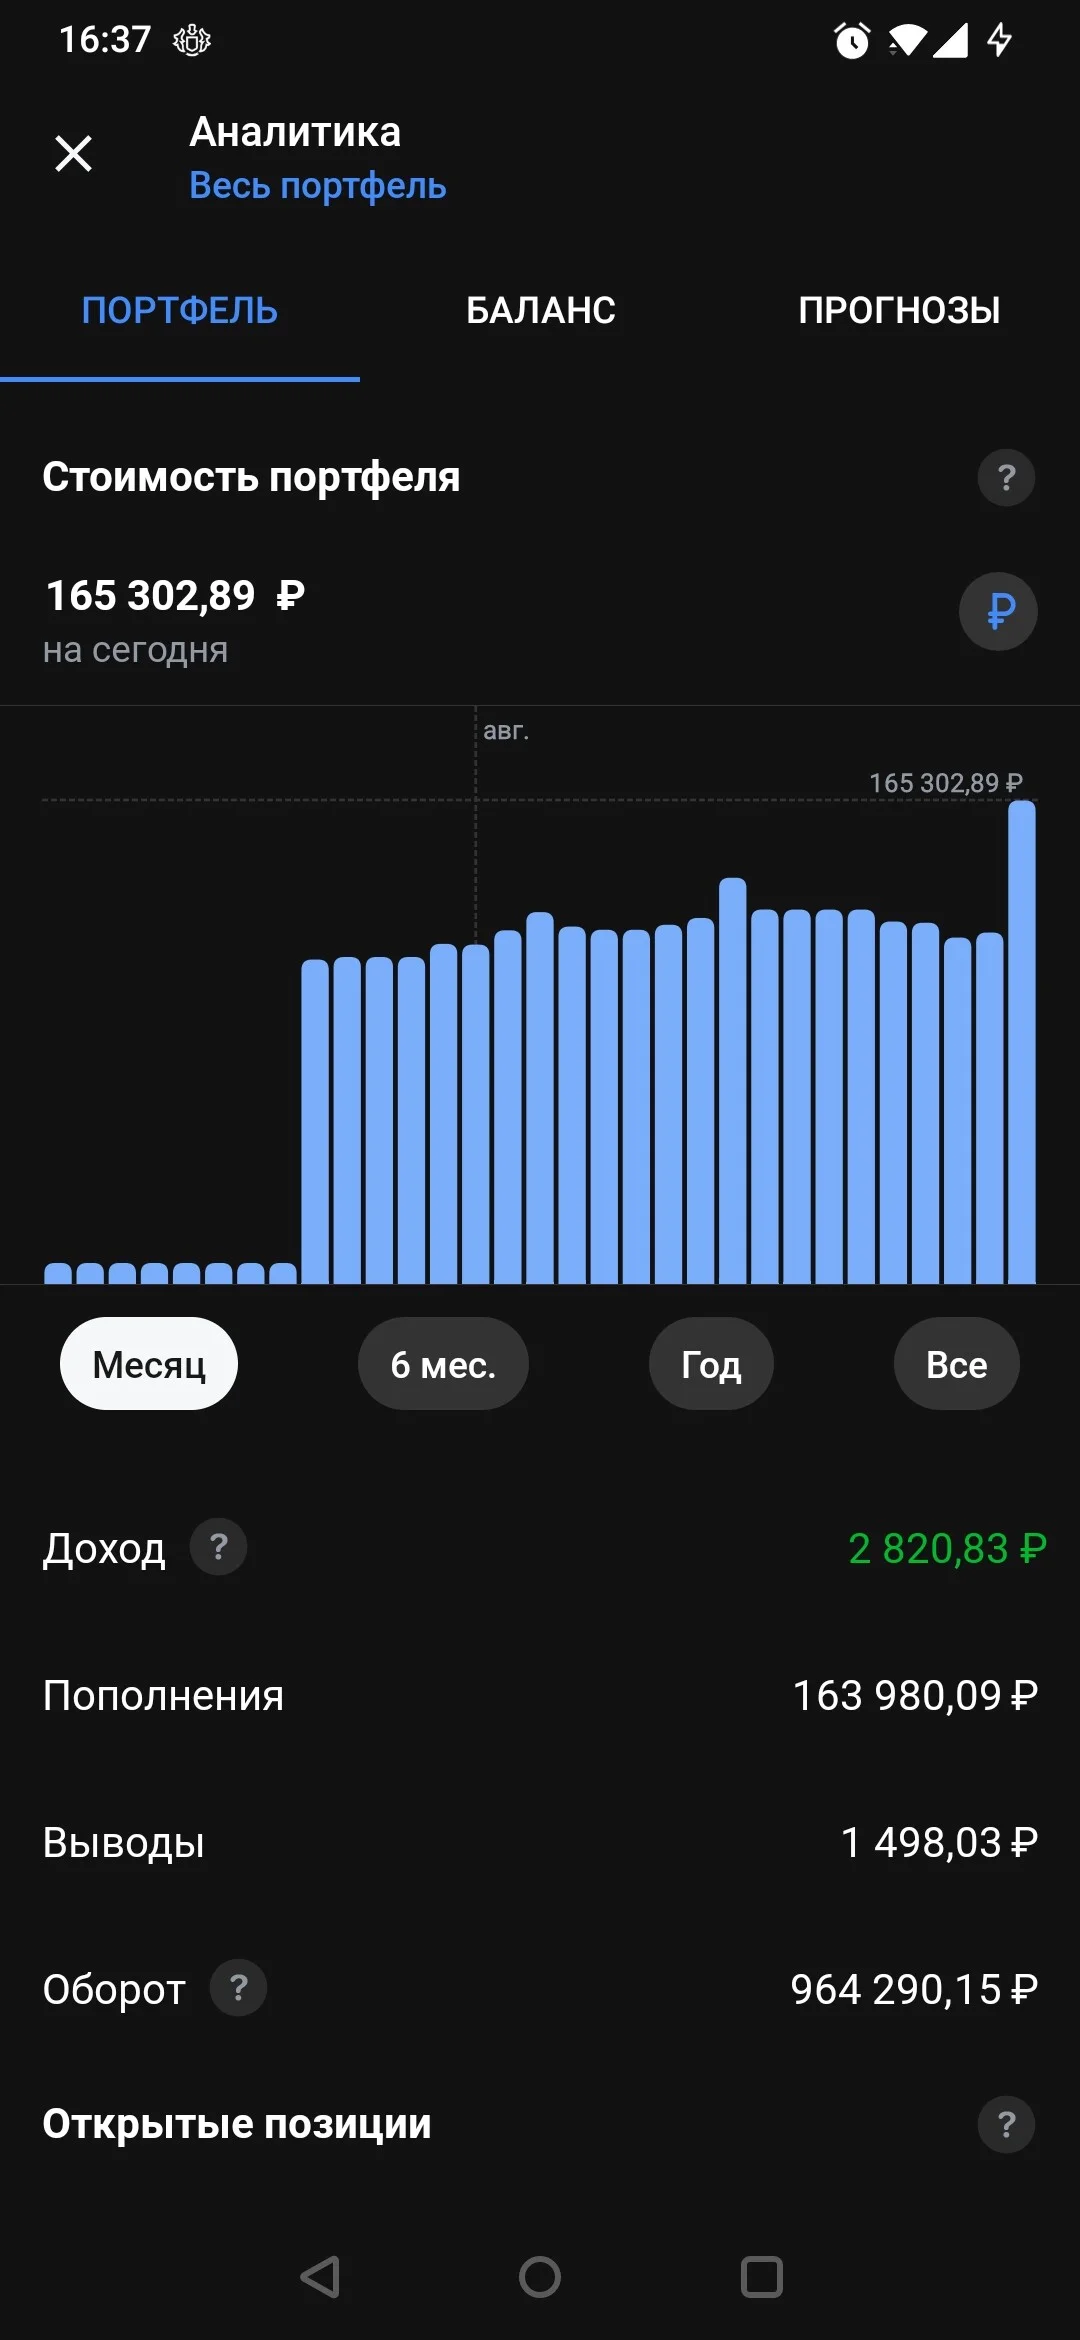Viewport: 1080px width, 2340px height.
Task: Tap the battery charging icon in status bar
Action: pyautogui.click(x=999, y=40)
